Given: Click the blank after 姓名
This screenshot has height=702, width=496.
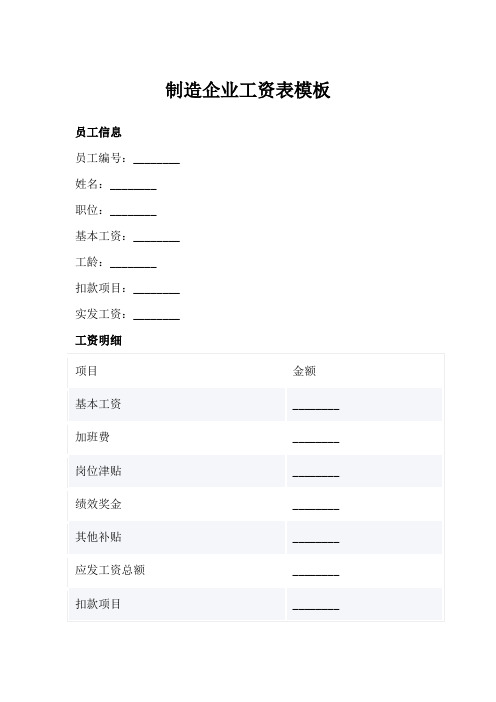Looking at the screenshot, I should [133, 185].
